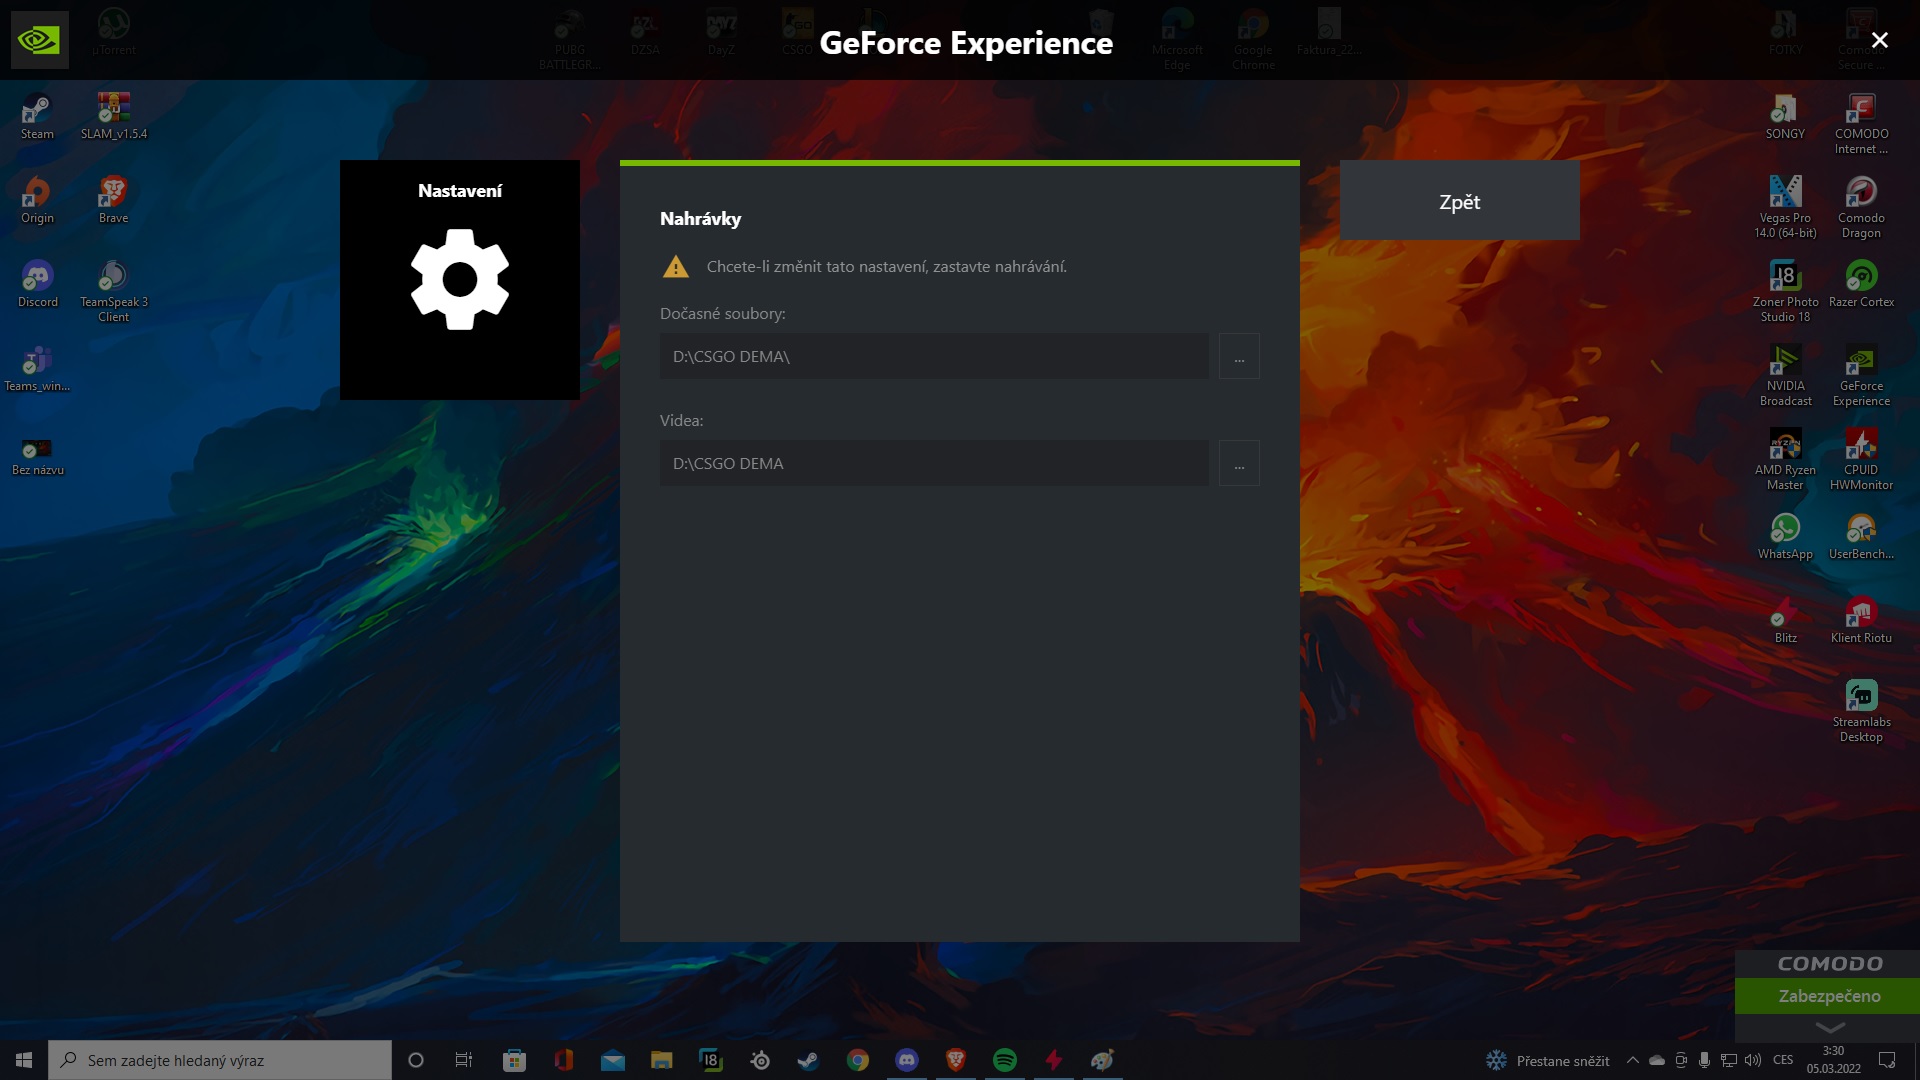This screenshot has height=1080, width=1920.
Task: Open Teams_win desktop icon
Action: coord(37,368)
